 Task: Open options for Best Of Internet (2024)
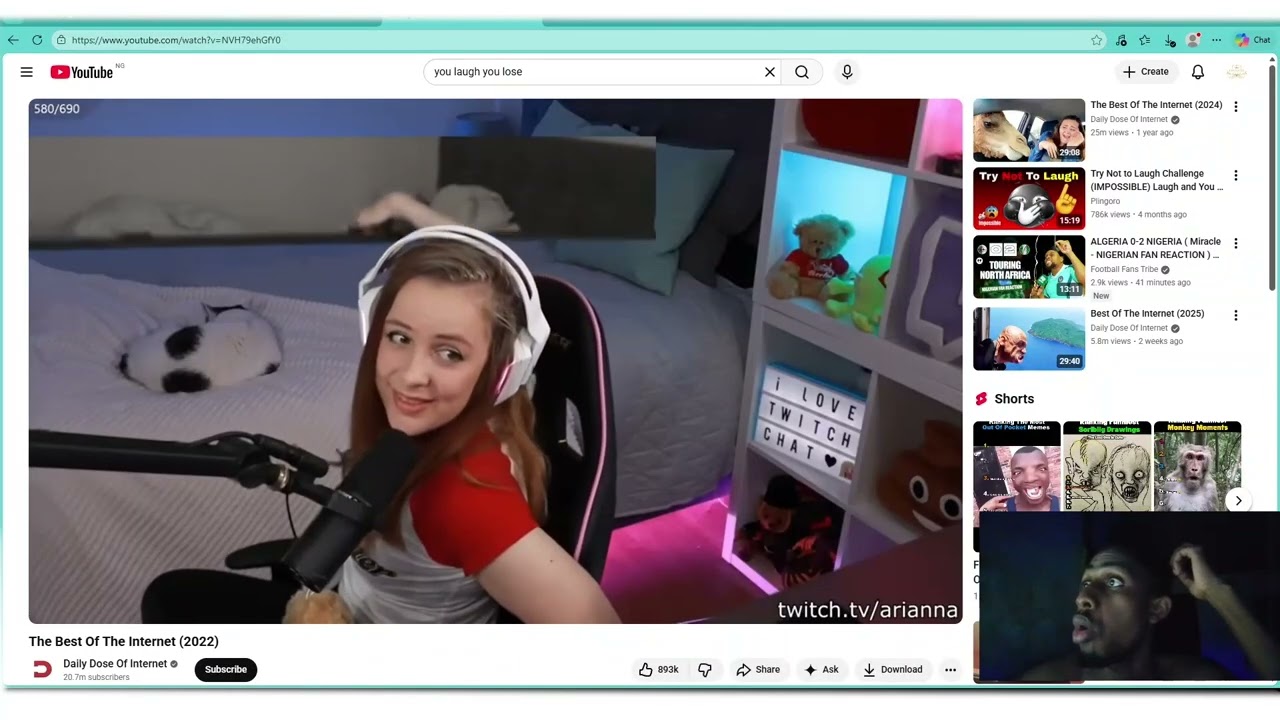(1236, 107)
